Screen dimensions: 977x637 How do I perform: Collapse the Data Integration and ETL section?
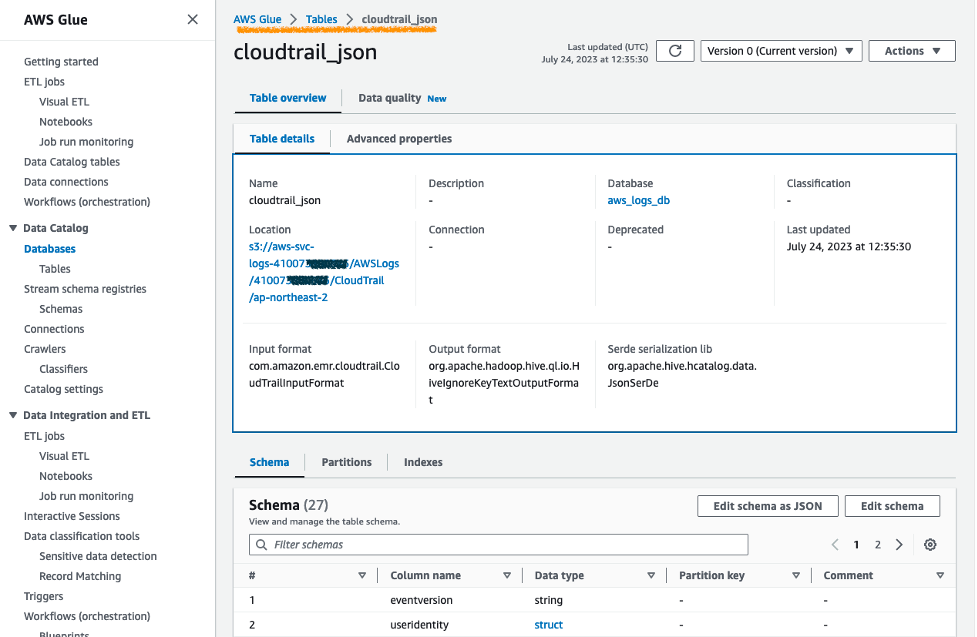click(x=12, y=415)
